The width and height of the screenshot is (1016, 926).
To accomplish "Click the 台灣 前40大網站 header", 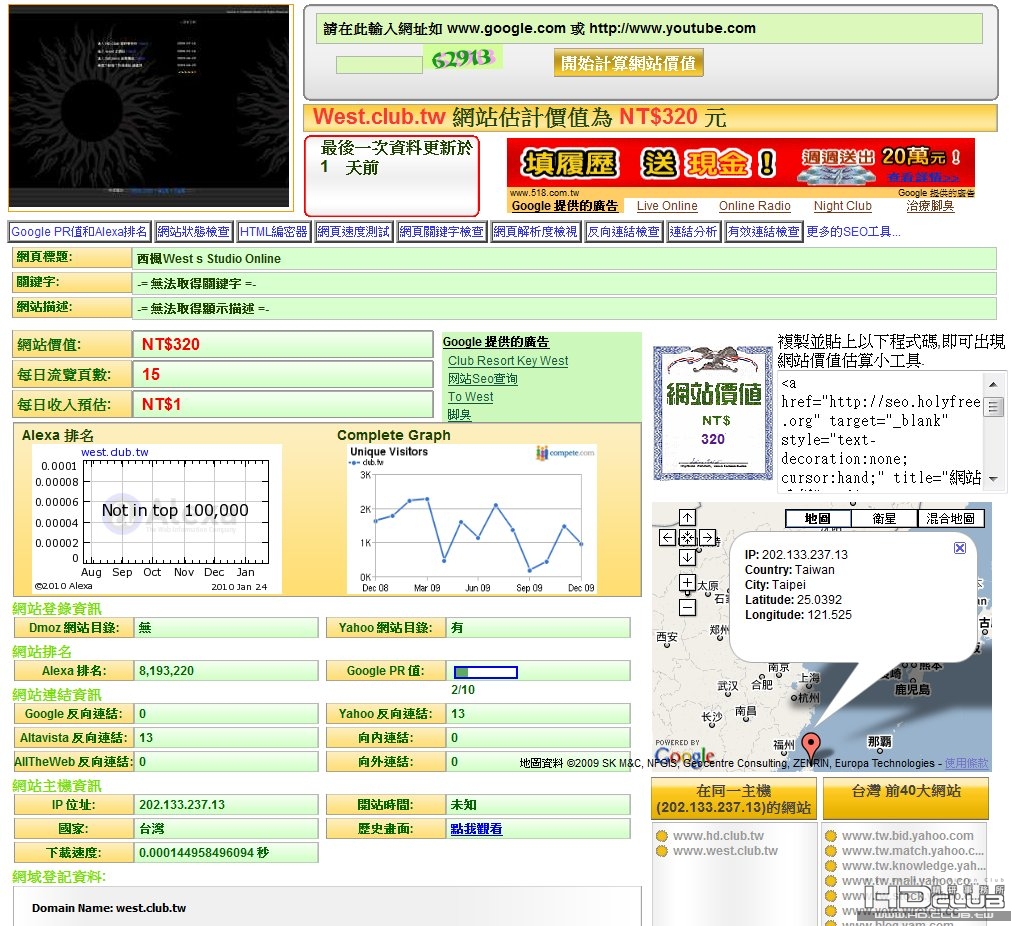I will [906, 798].
